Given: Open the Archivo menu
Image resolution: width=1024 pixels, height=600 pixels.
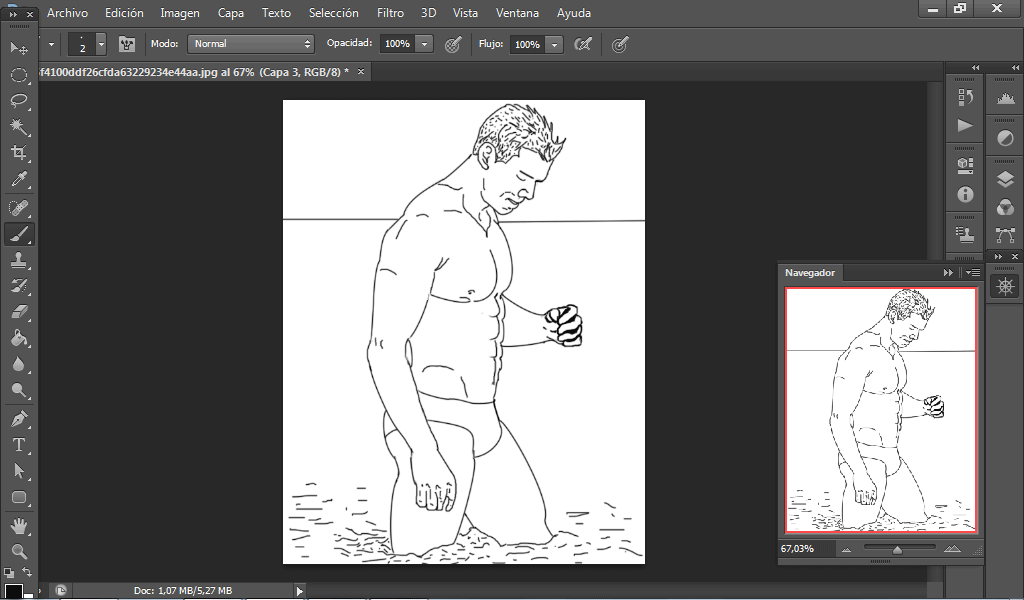Looking at the screenshot, I should [67, 12].
